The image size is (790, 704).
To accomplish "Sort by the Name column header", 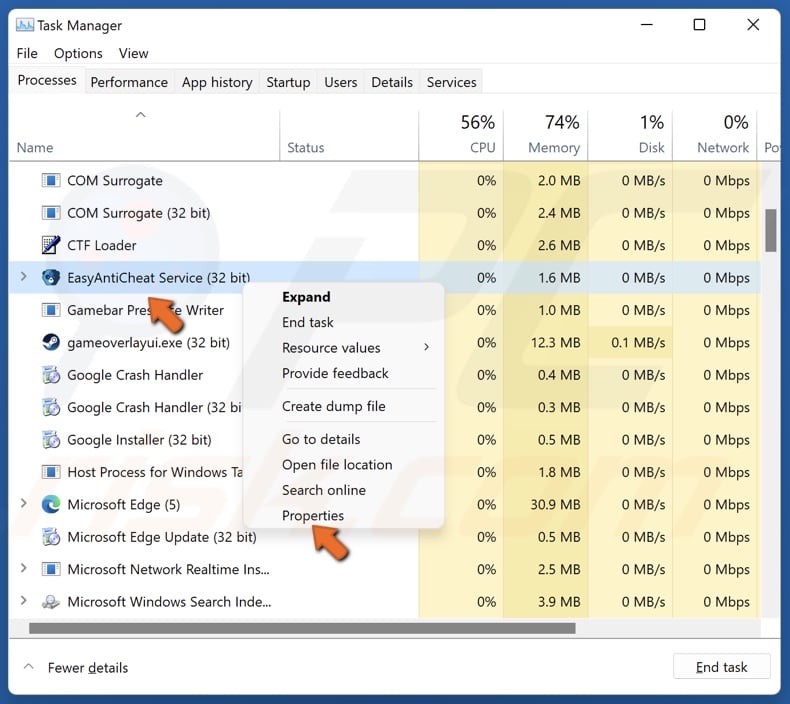I will click(144, 135).
